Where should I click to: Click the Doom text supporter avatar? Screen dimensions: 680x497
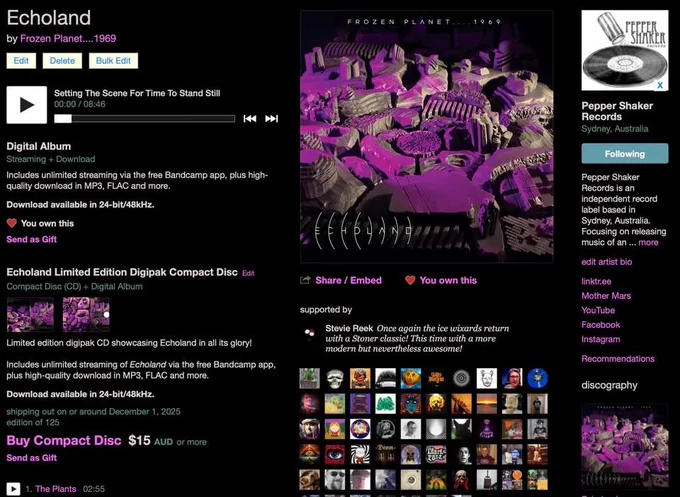[386, 454]
